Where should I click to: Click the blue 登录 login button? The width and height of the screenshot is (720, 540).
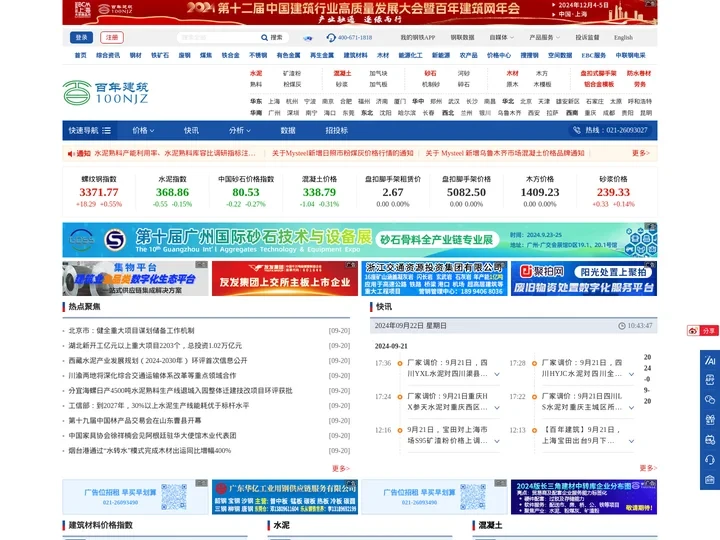click(x=81, y=38)
